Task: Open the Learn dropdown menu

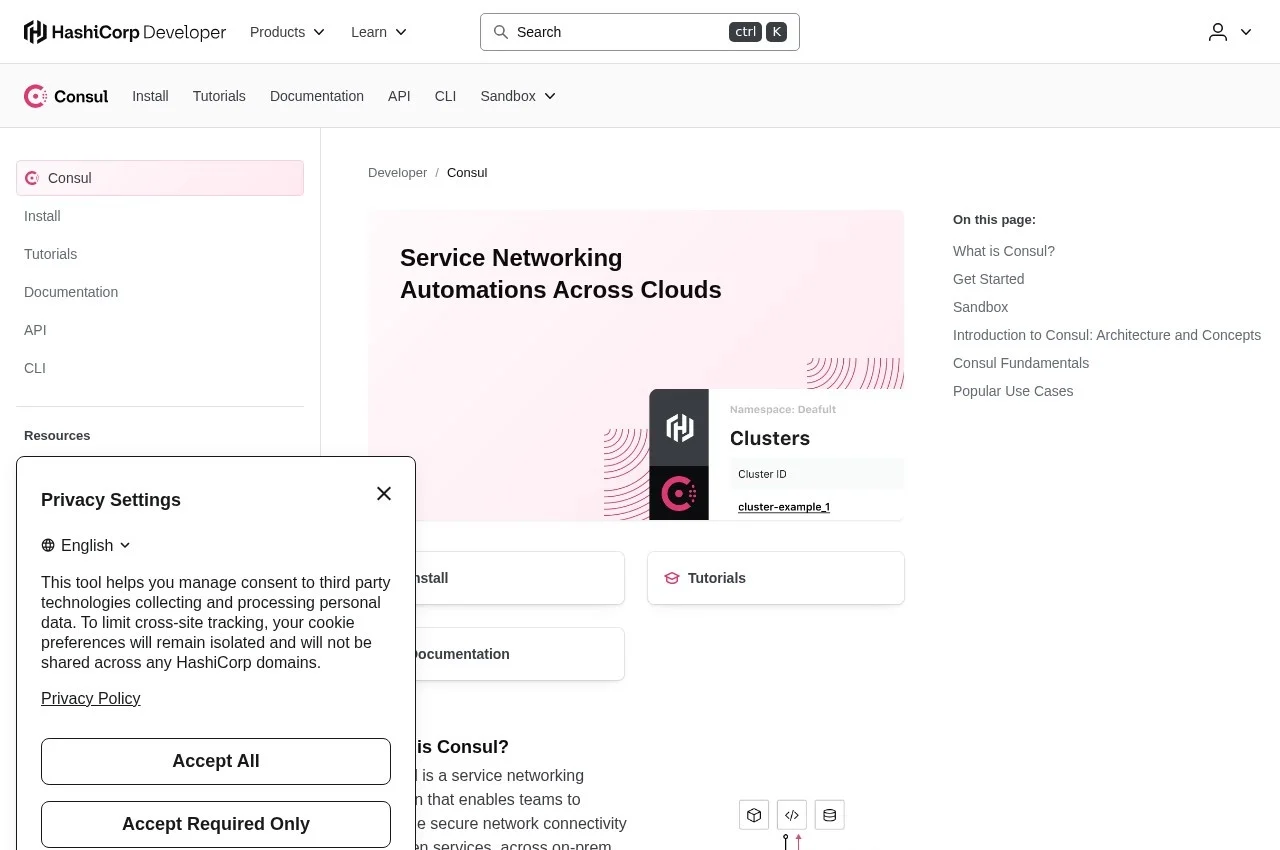Action: point(379,32)
